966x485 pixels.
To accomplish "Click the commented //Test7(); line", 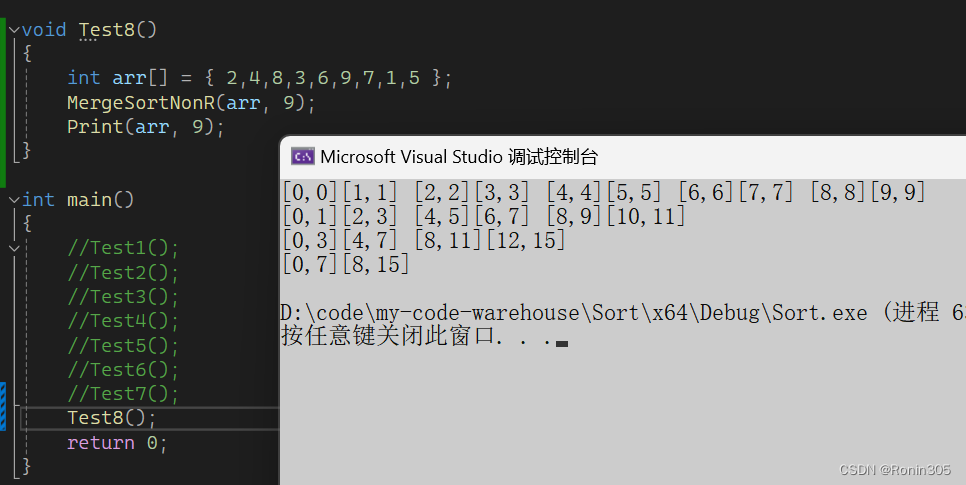I will click(x=122, y=394).
